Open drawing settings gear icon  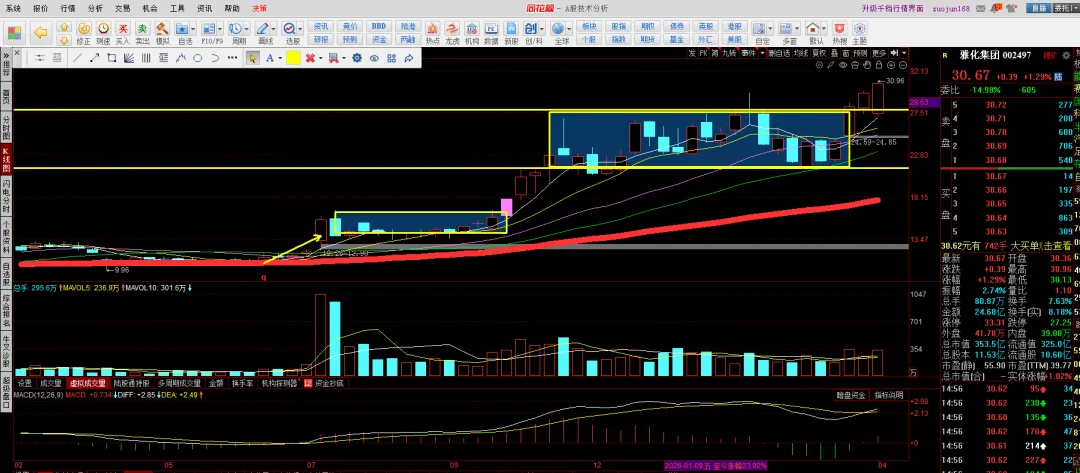pyautogui.click(x=357, y=58)
